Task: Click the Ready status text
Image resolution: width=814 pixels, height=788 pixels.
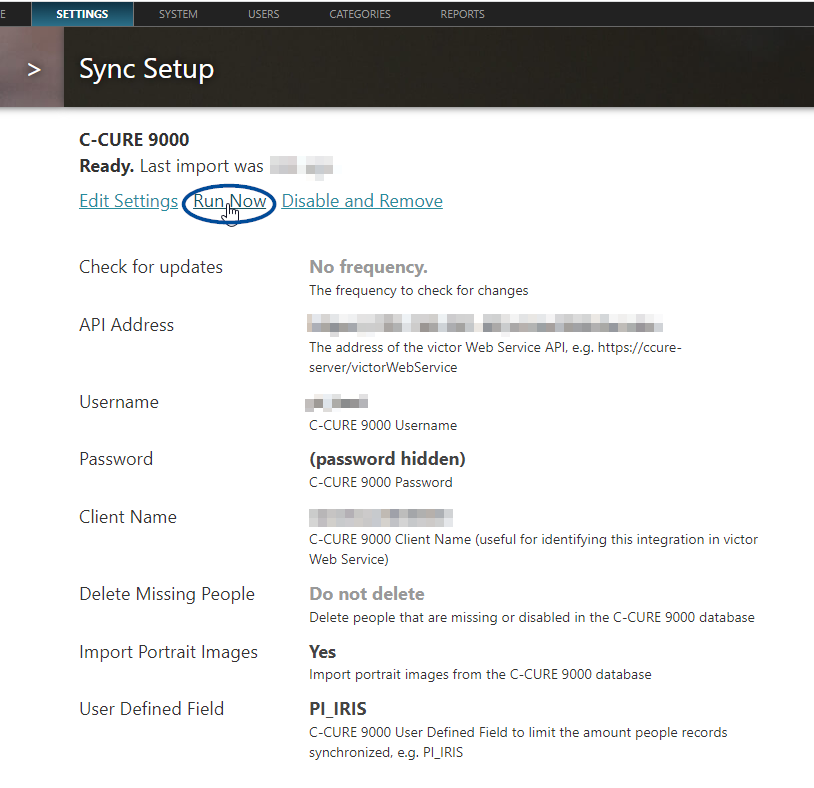Action: 106,166
